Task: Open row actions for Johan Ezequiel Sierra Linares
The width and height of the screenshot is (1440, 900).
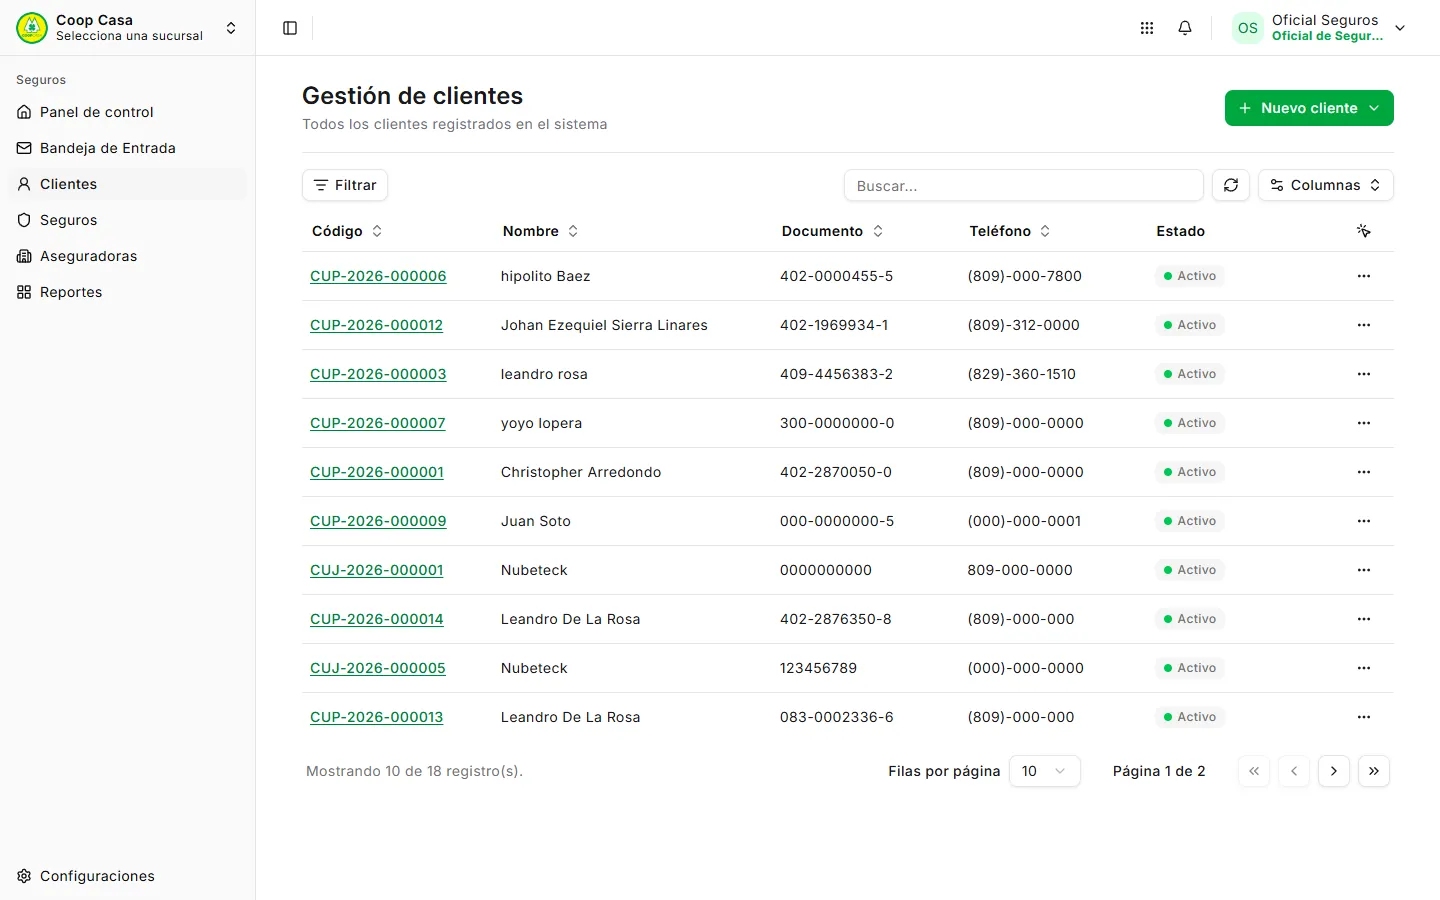Action: click(1364, 325)
